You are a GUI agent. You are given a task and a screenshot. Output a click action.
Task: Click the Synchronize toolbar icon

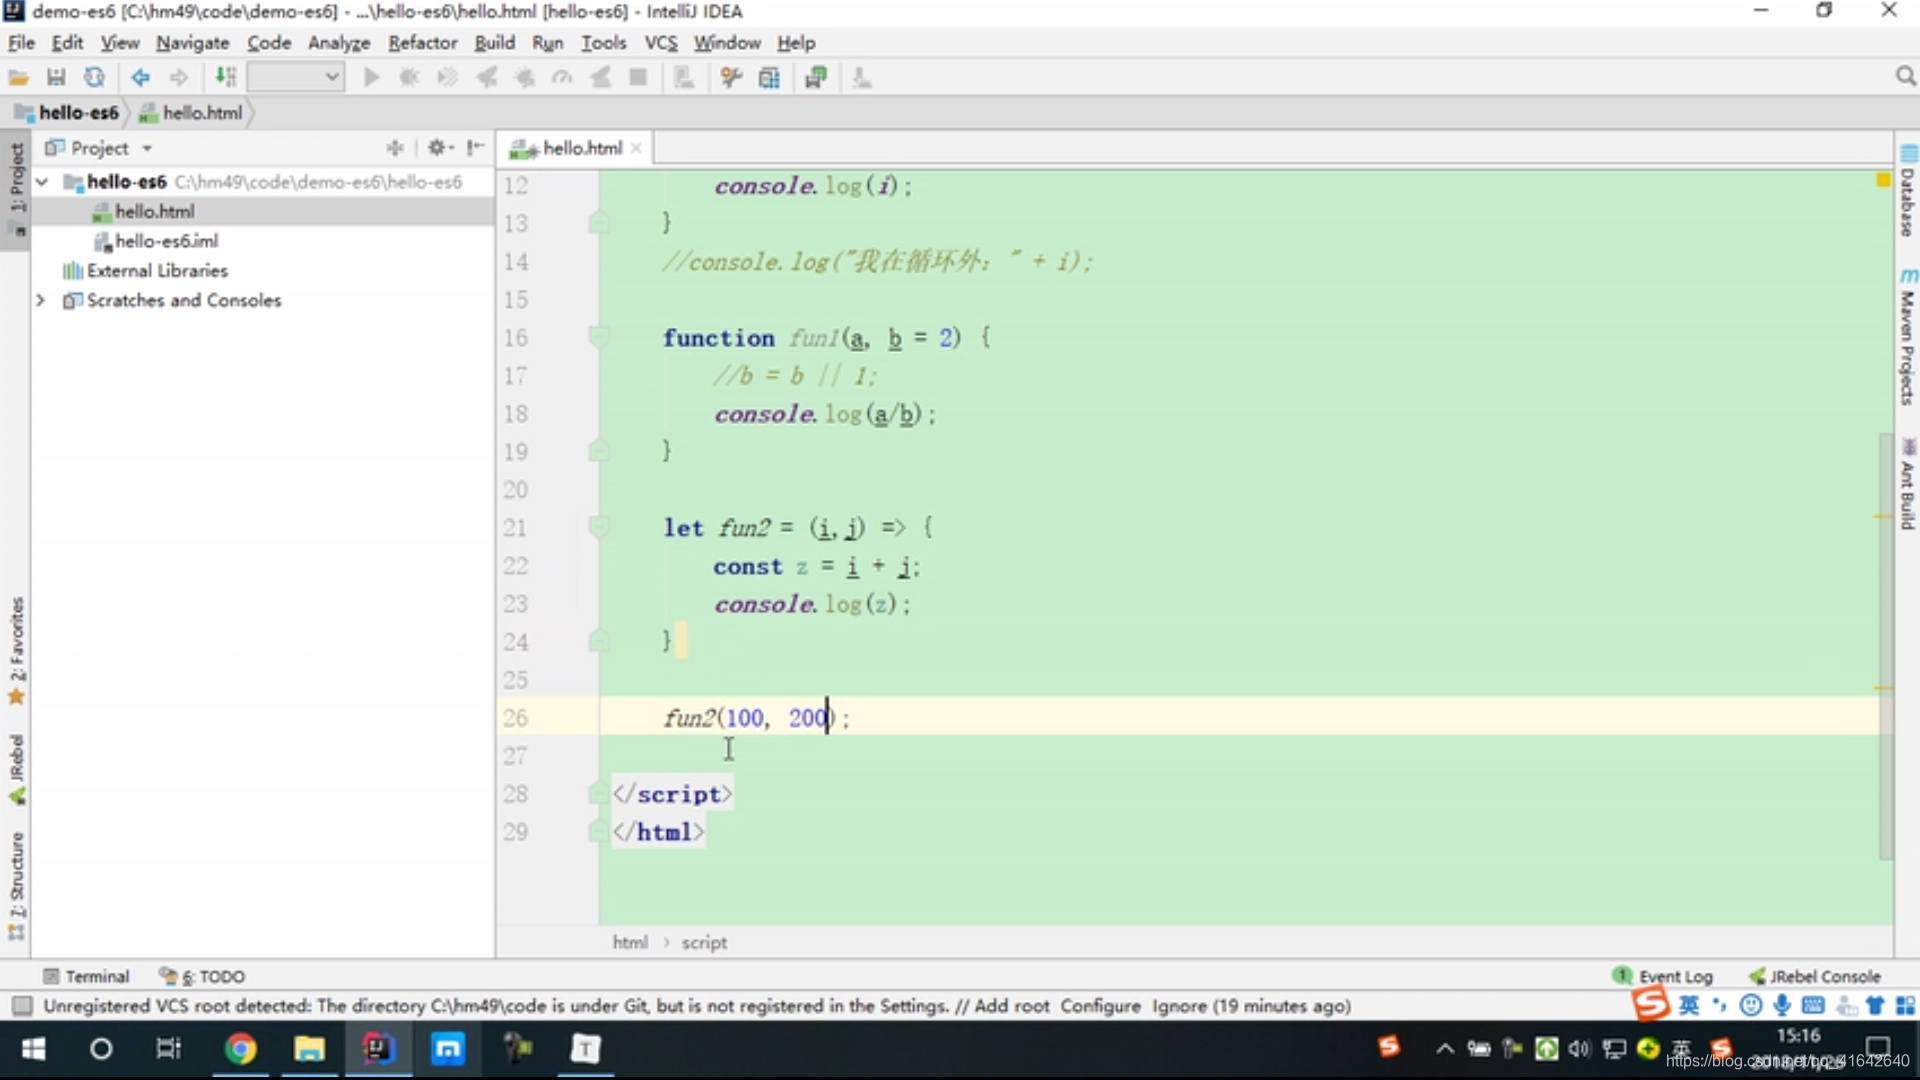click(94, 78)
